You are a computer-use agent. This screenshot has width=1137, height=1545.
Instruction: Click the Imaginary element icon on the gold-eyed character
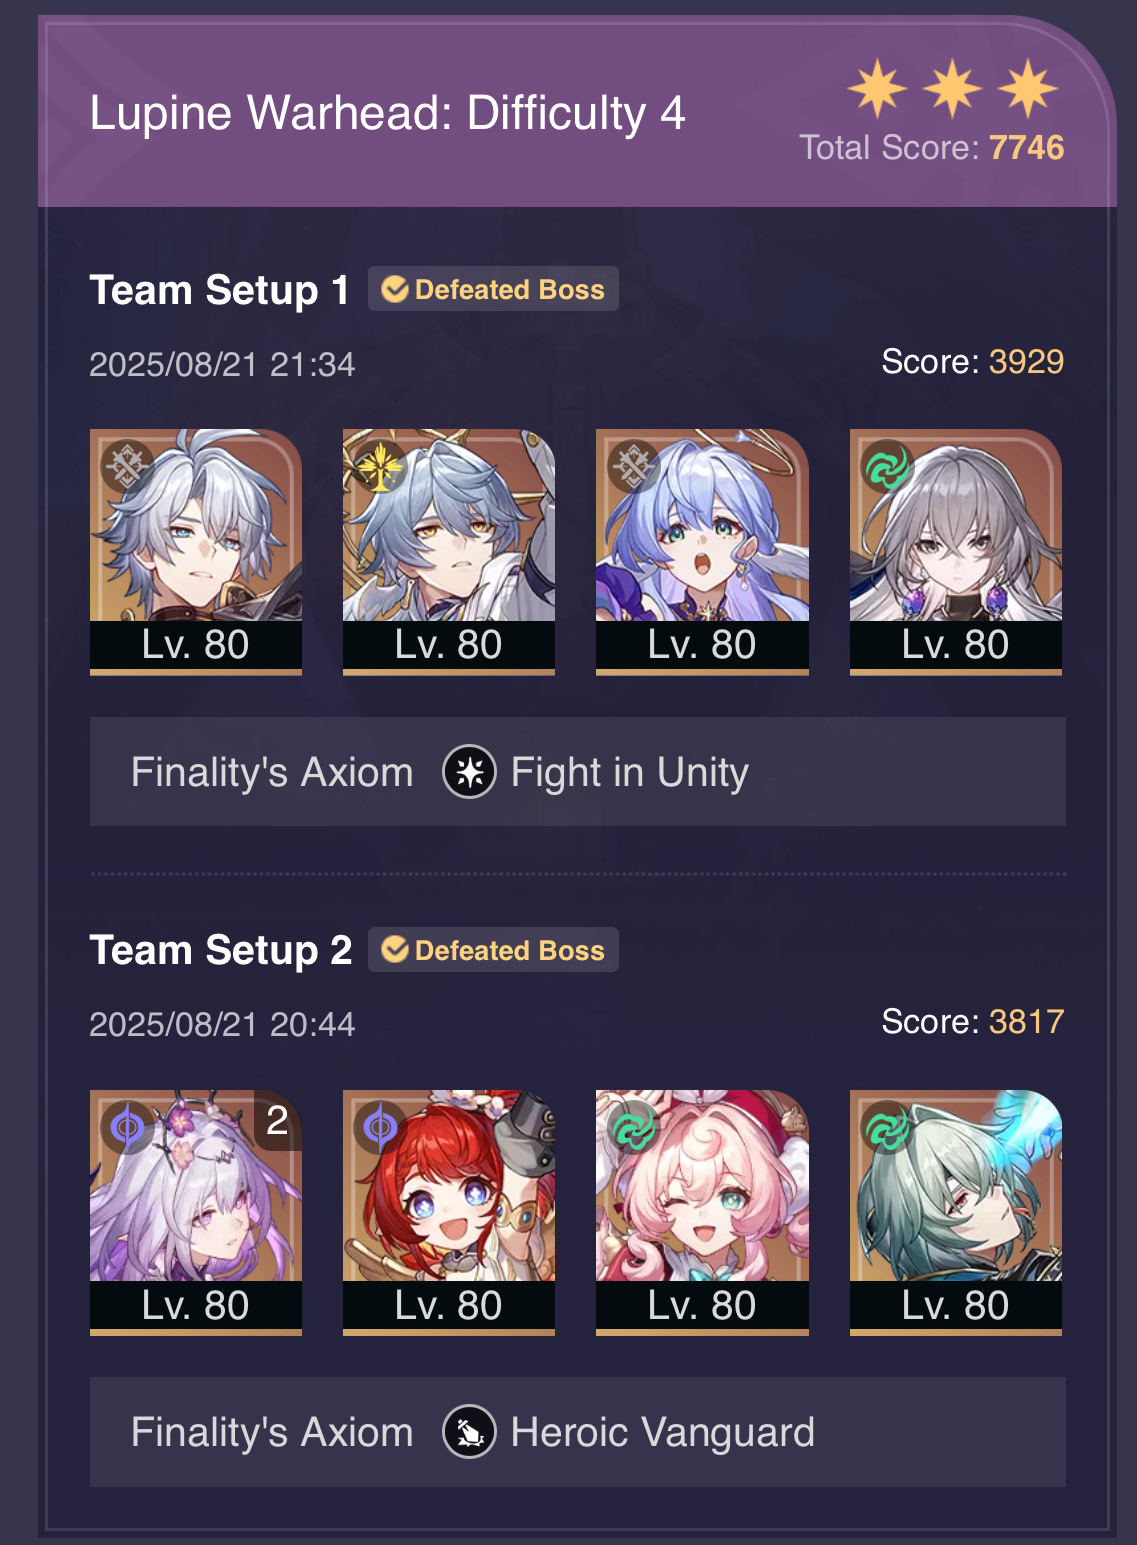point(380,466)
